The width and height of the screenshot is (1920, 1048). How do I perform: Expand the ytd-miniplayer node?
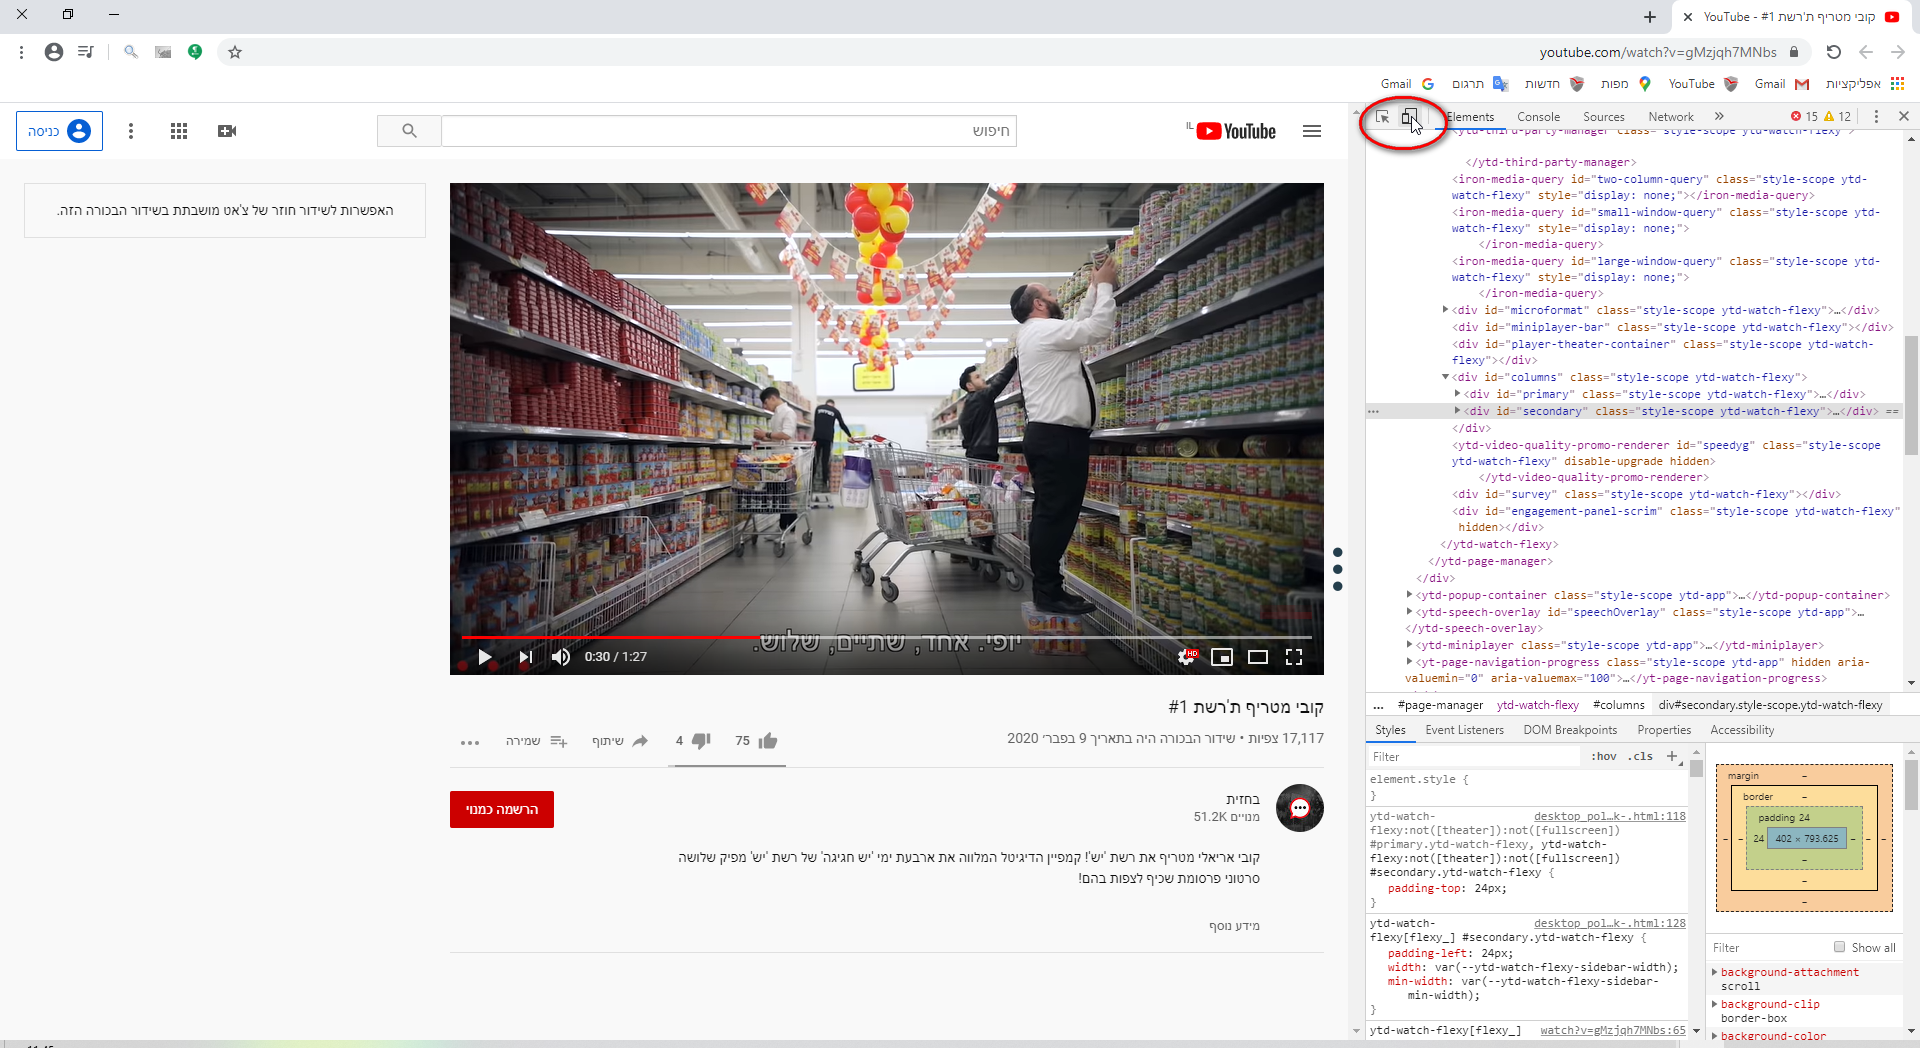click(1409, 645)
